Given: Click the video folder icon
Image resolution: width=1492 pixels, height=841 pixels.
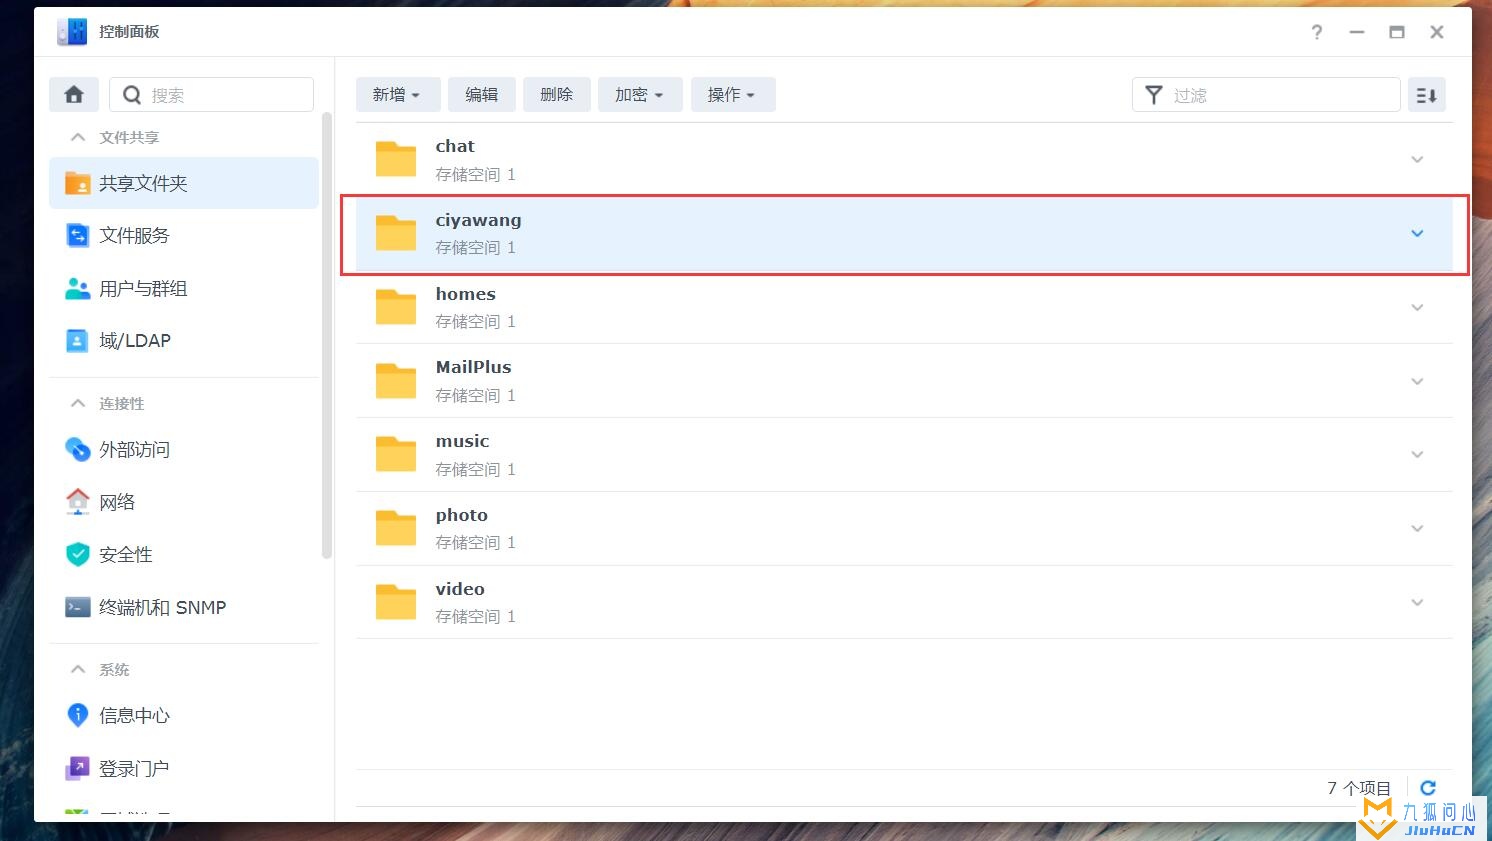Looking at the screenshot, I should coord(396,602).
